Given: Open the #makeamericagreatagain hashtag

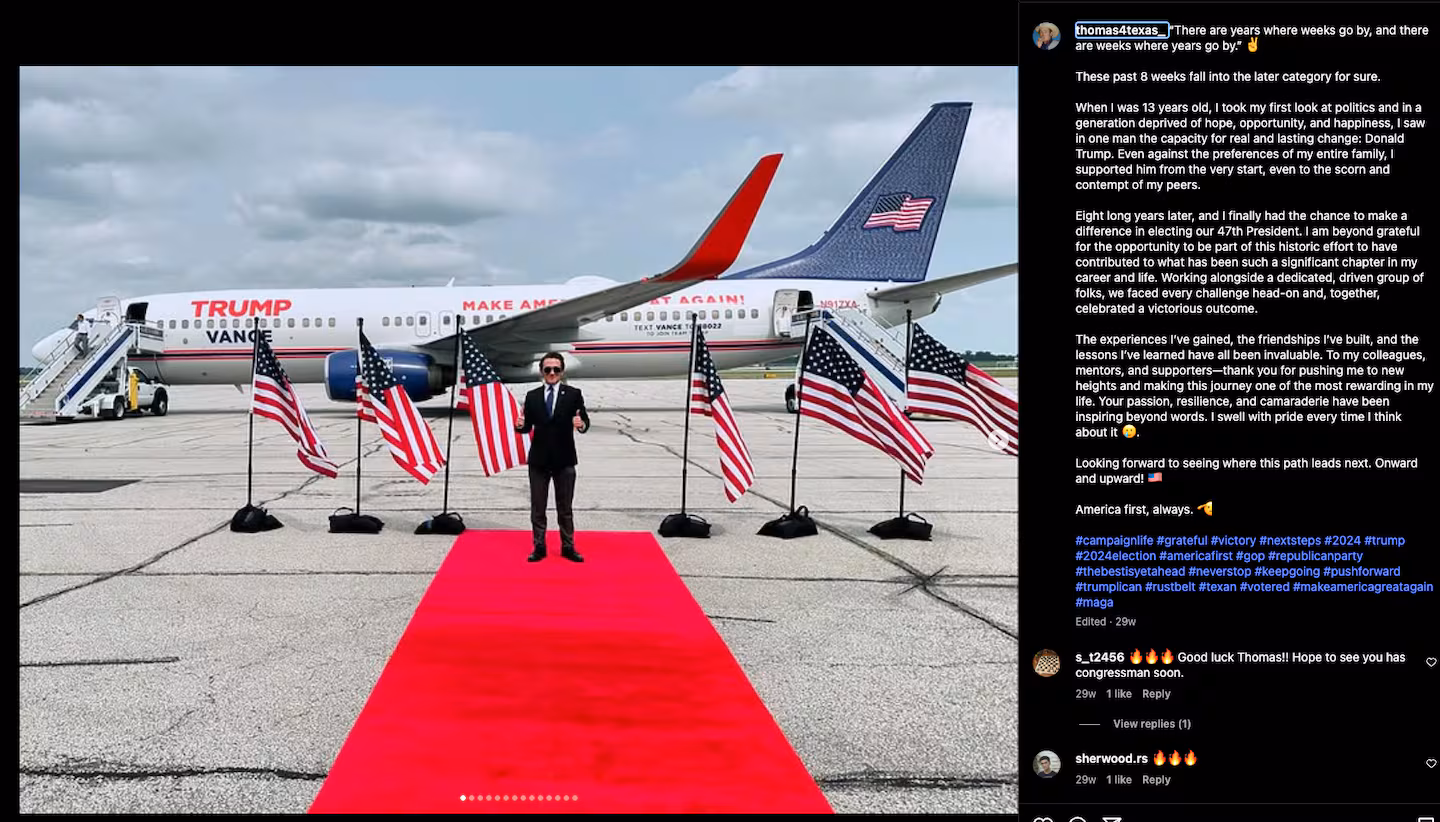Looking at the screenshot, I should 1363,587.
